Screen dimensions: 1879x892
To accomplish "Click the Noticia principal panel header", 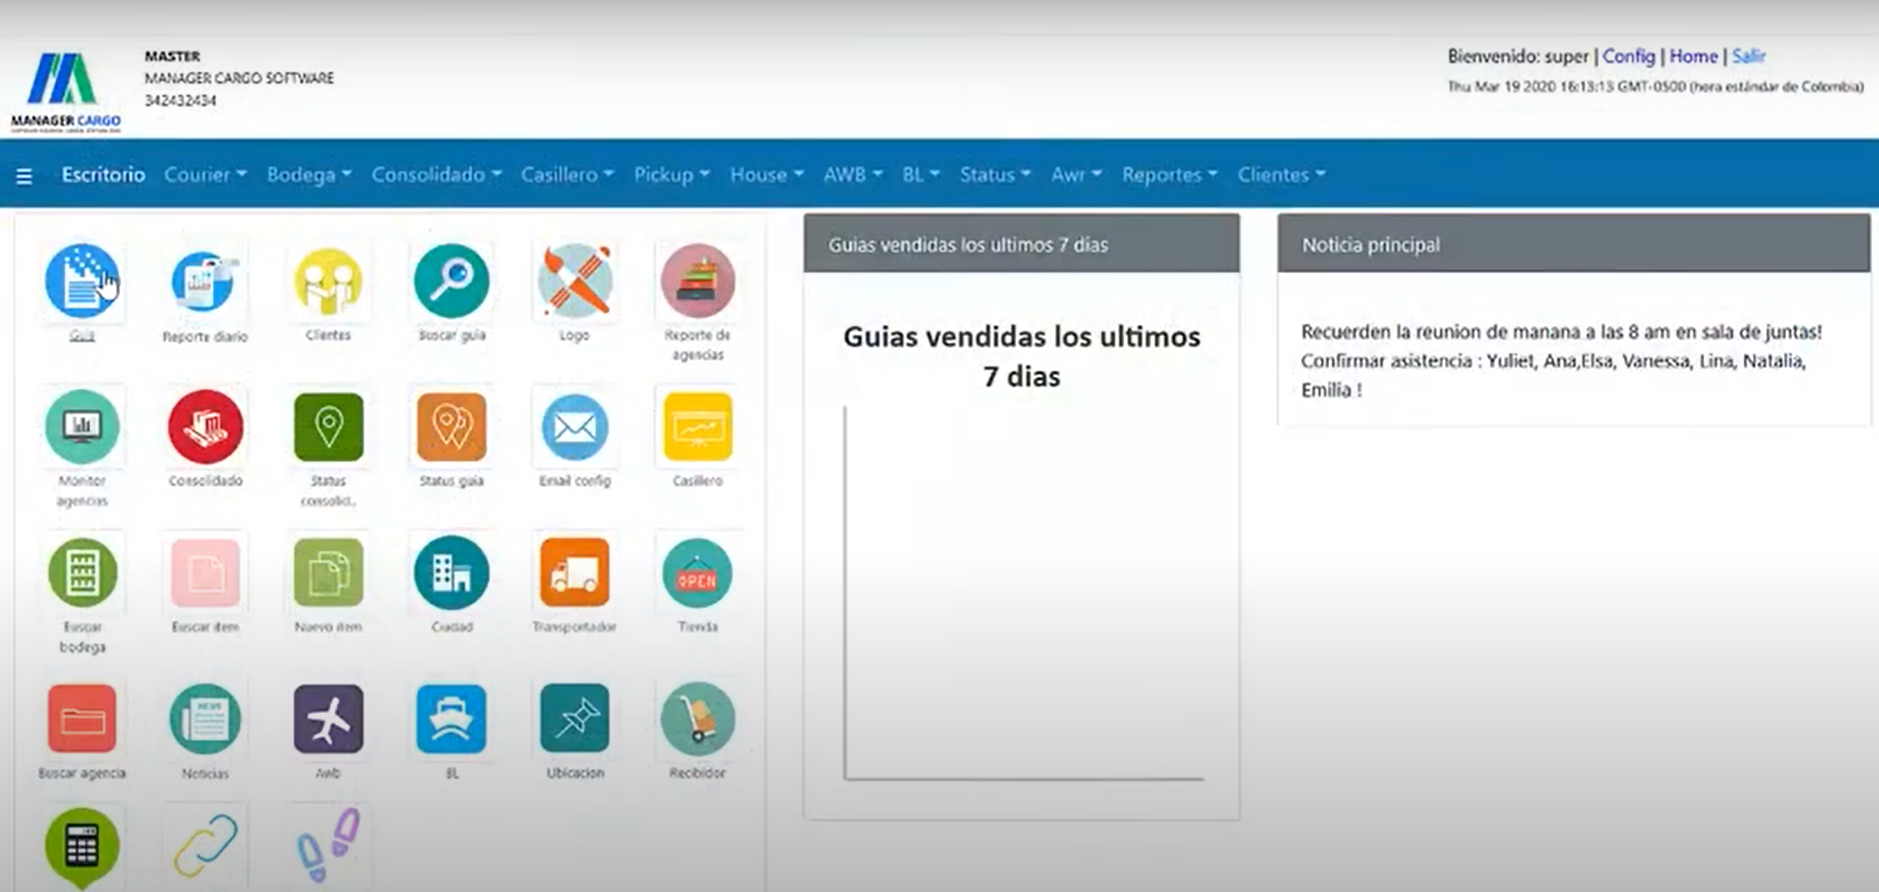I will [1574, 244].
